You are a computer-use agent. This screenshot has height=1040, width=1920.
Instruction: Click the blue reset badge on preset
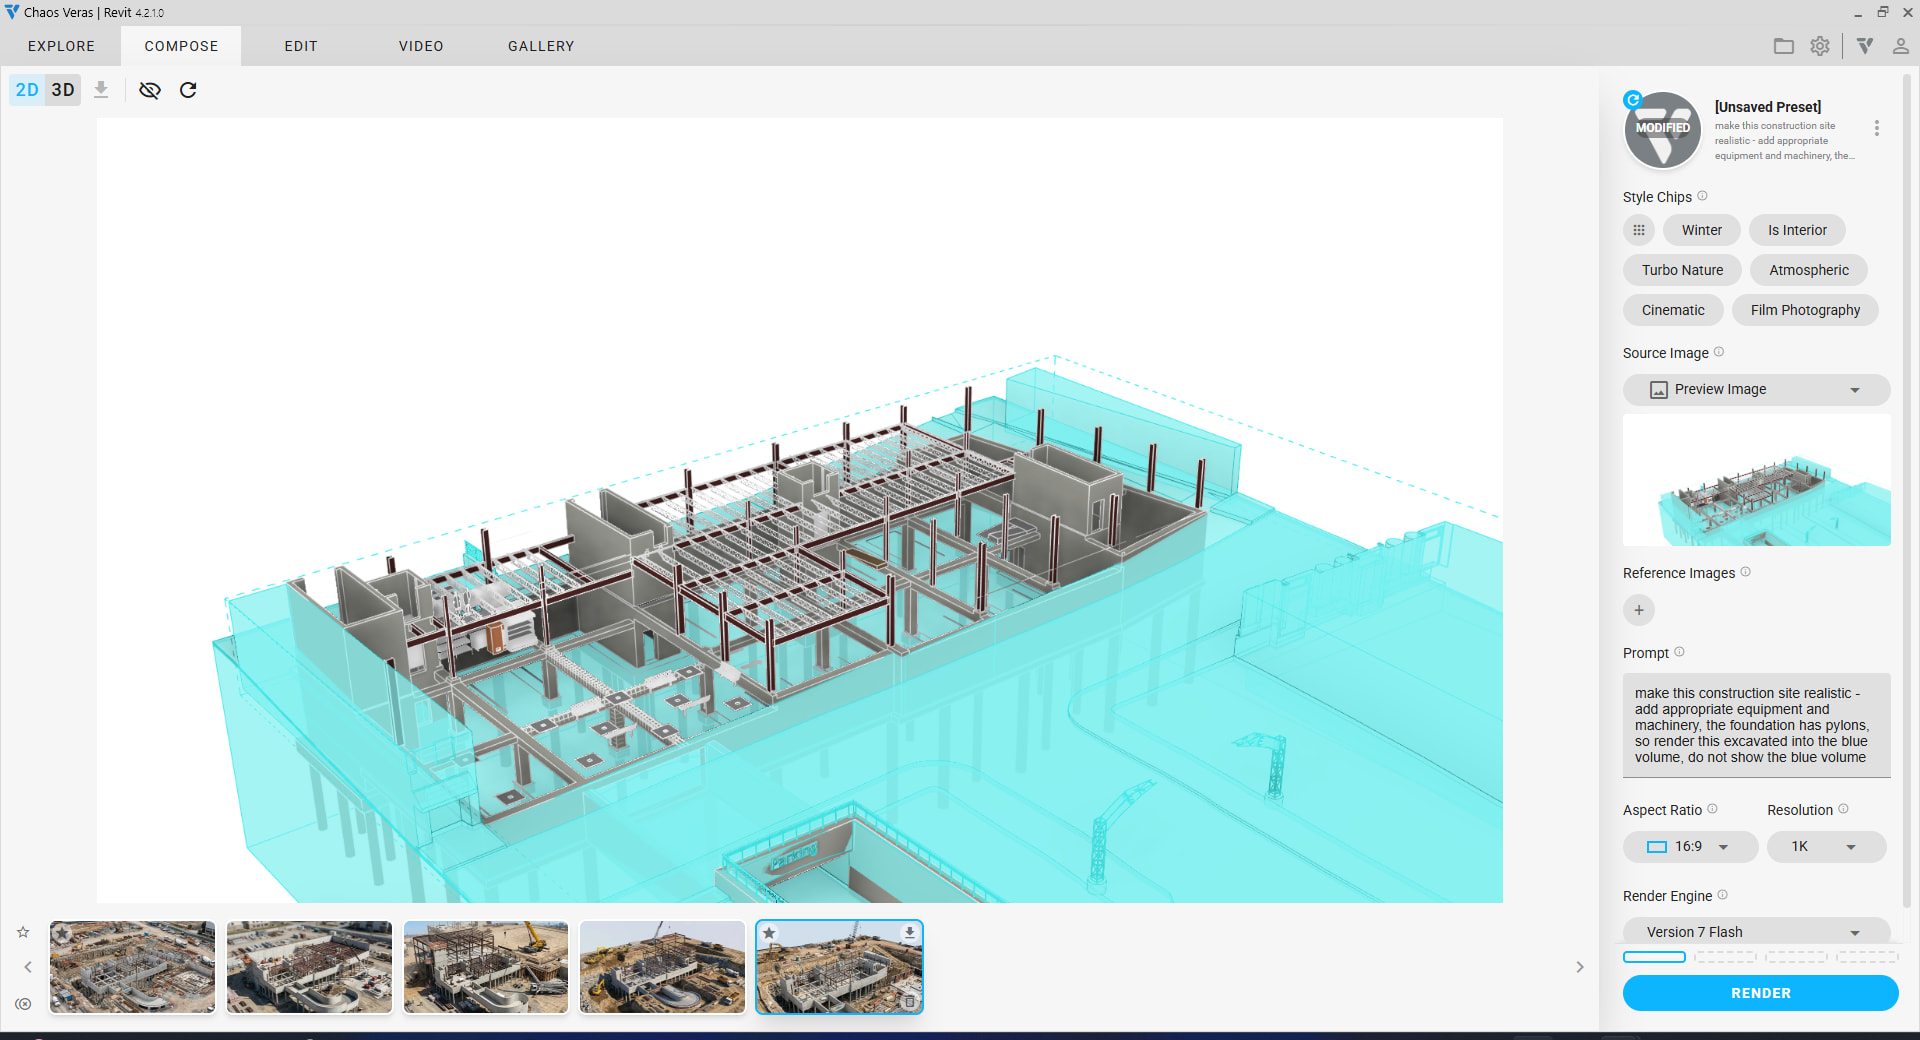1633,99
